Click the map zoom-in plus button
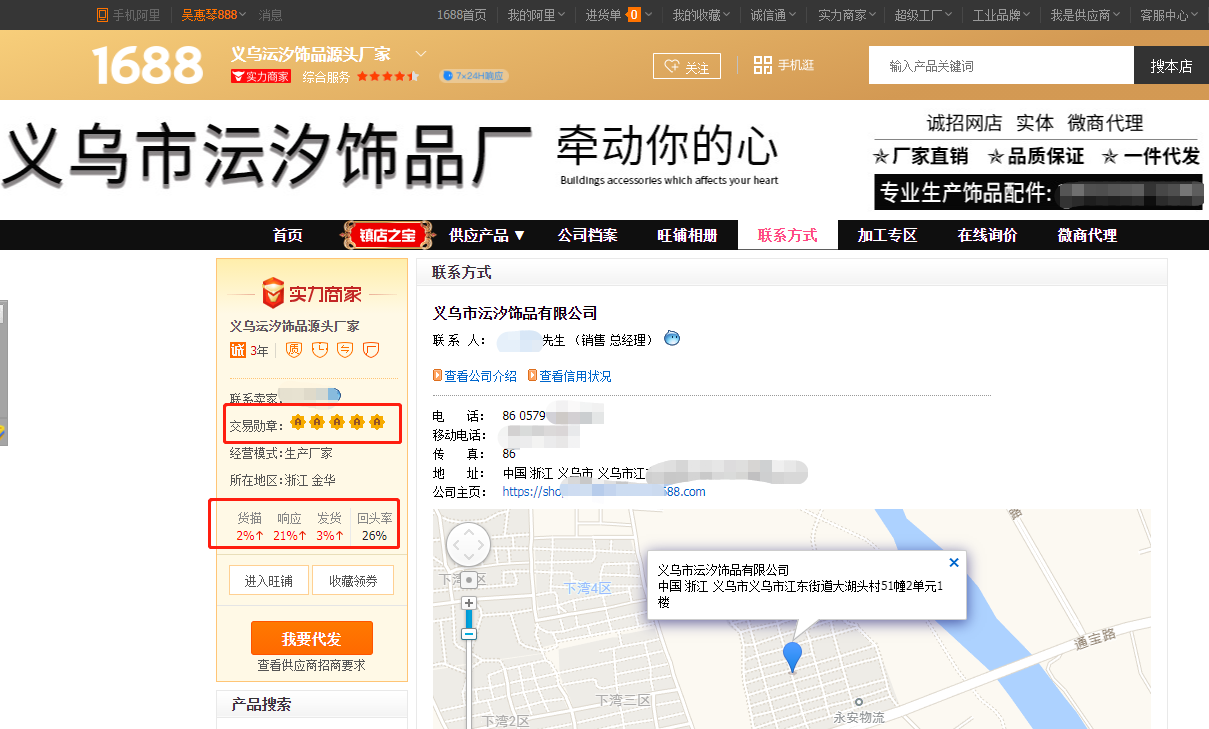This screenshot has height=729, width=1209. (x=469, y=603)
